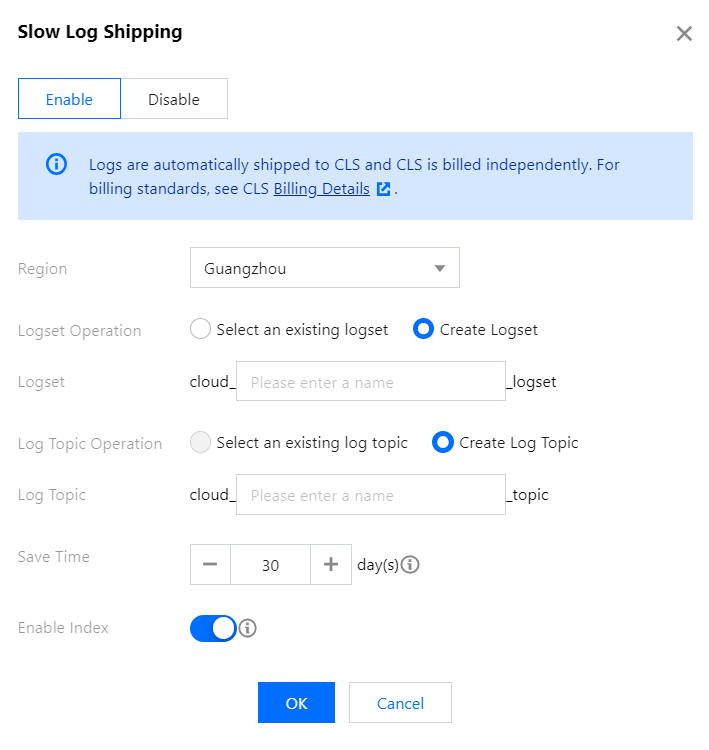Pick Select an existing log topic option
The width and height of the screenshot is (709, 750).
201,442
